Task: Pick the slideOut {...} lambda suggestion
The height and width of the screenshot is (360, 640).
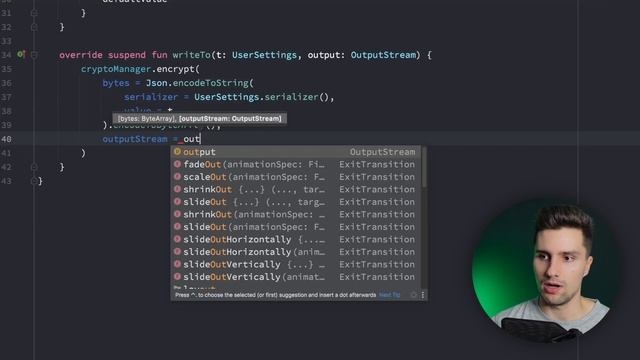Action: (x=297, y=202)
